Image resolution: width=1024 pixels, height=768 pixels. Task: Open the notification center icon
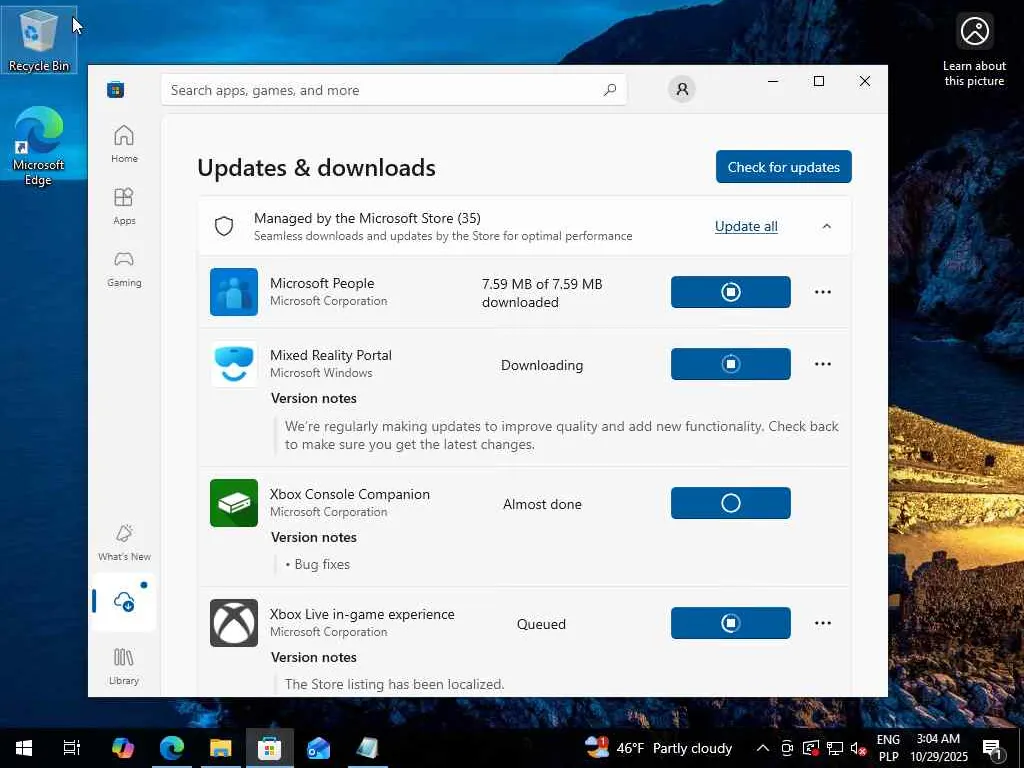992,748
